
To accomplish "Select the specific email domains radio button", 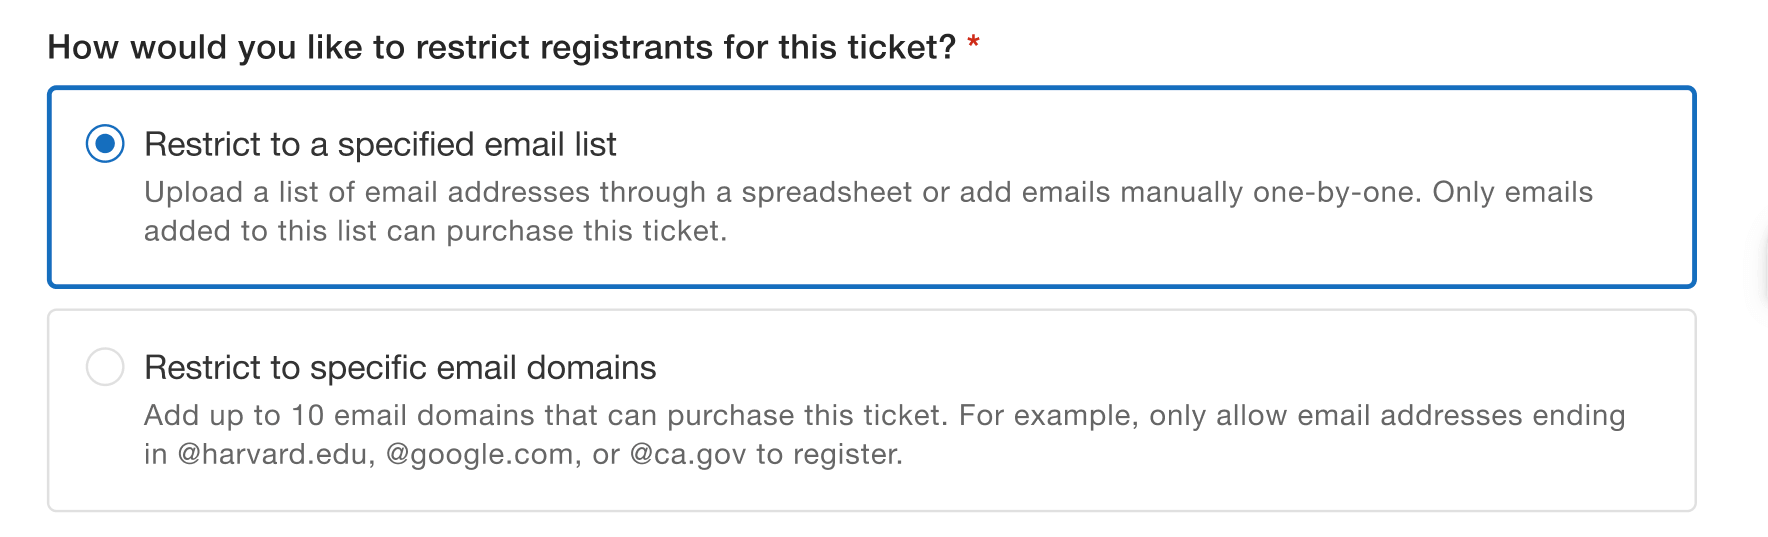I will pos(105,367).
